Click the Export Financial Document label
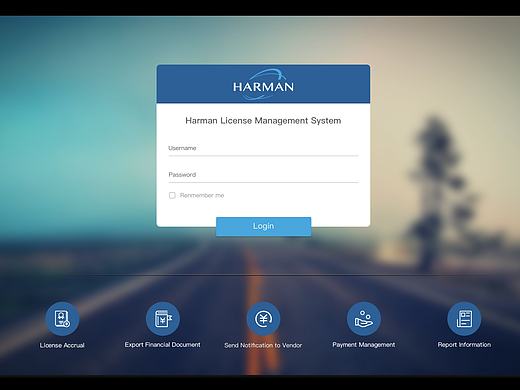The image size is (520, 390). [163, 345]
